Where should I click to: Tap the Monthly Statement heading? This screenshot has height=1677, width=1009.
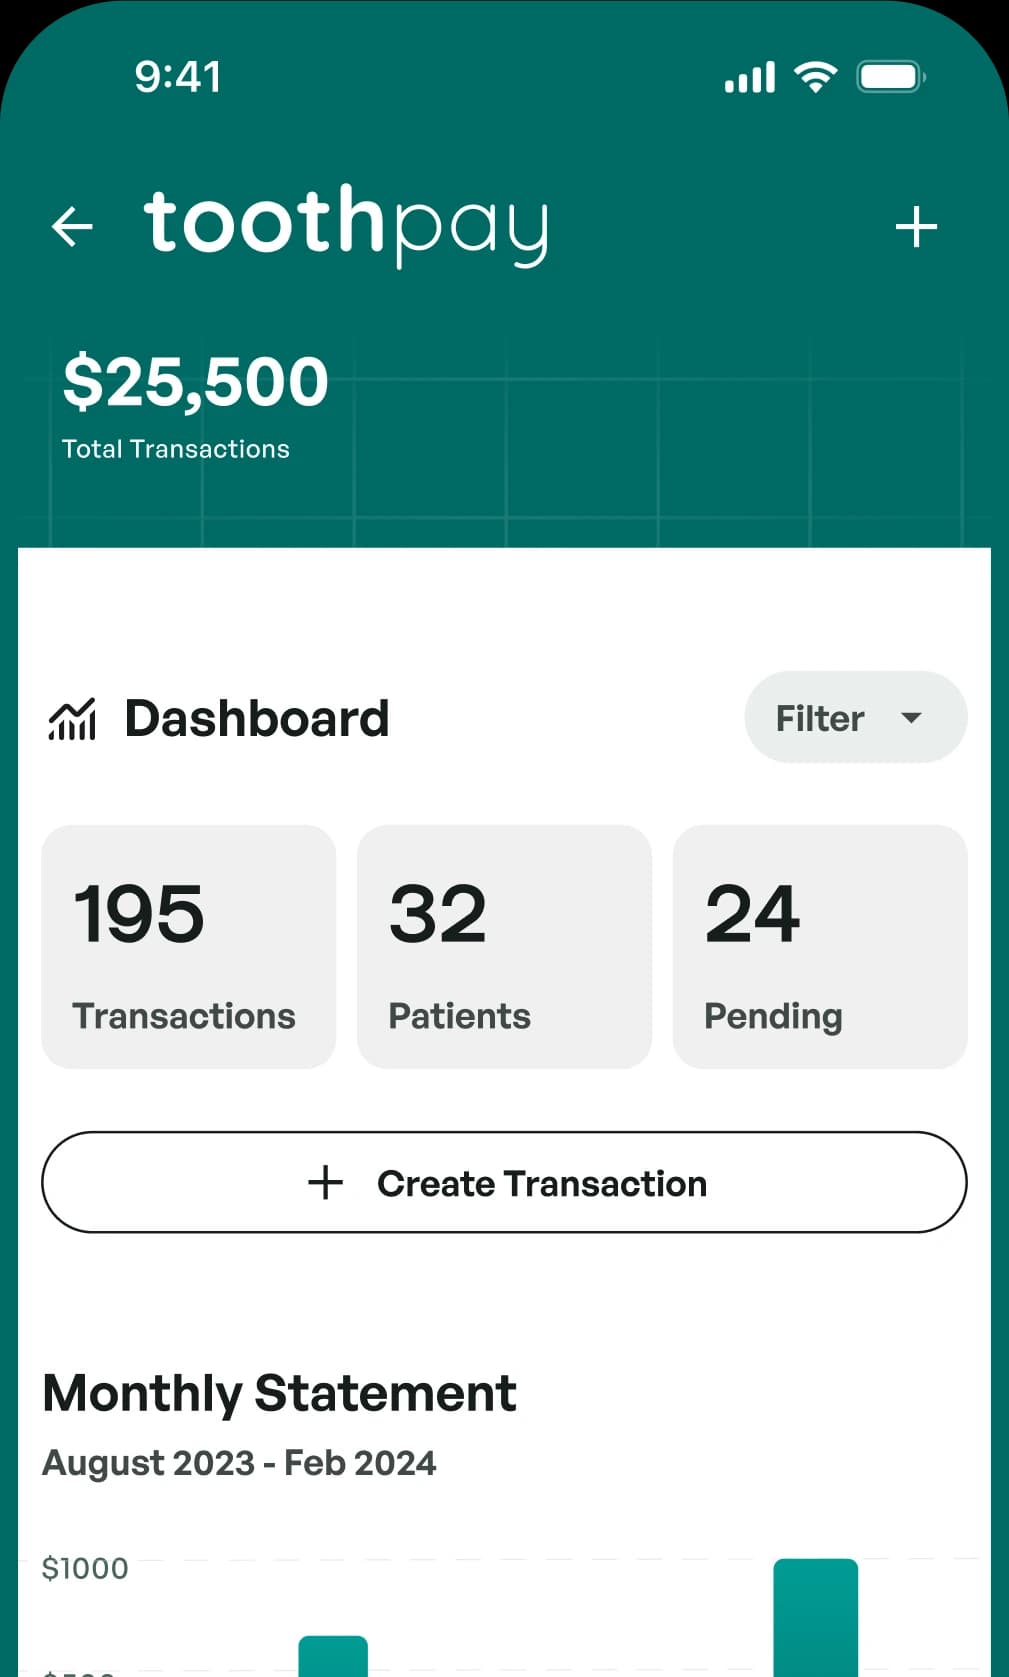click(x=279, y=1393)
